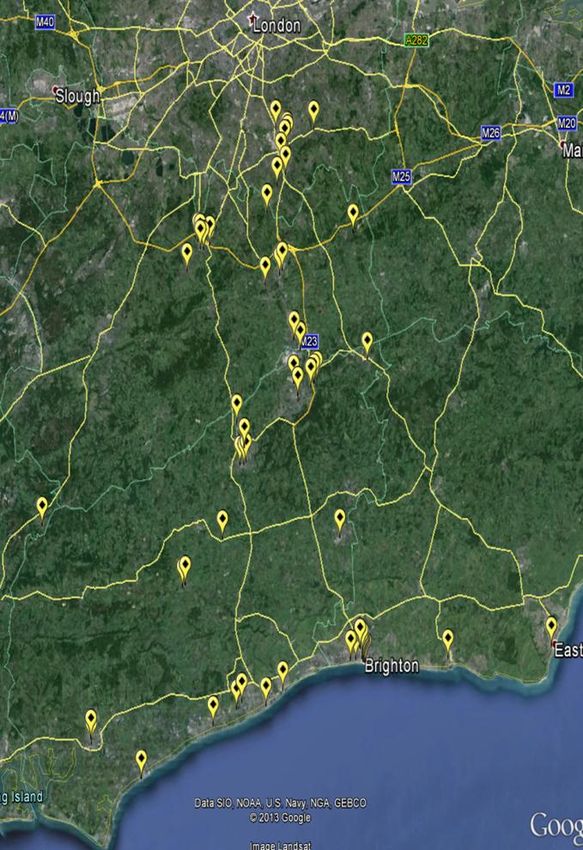Click the 2013 Google copyright text
The width and height of the screenshot is (583, 850).
[280, 818]
